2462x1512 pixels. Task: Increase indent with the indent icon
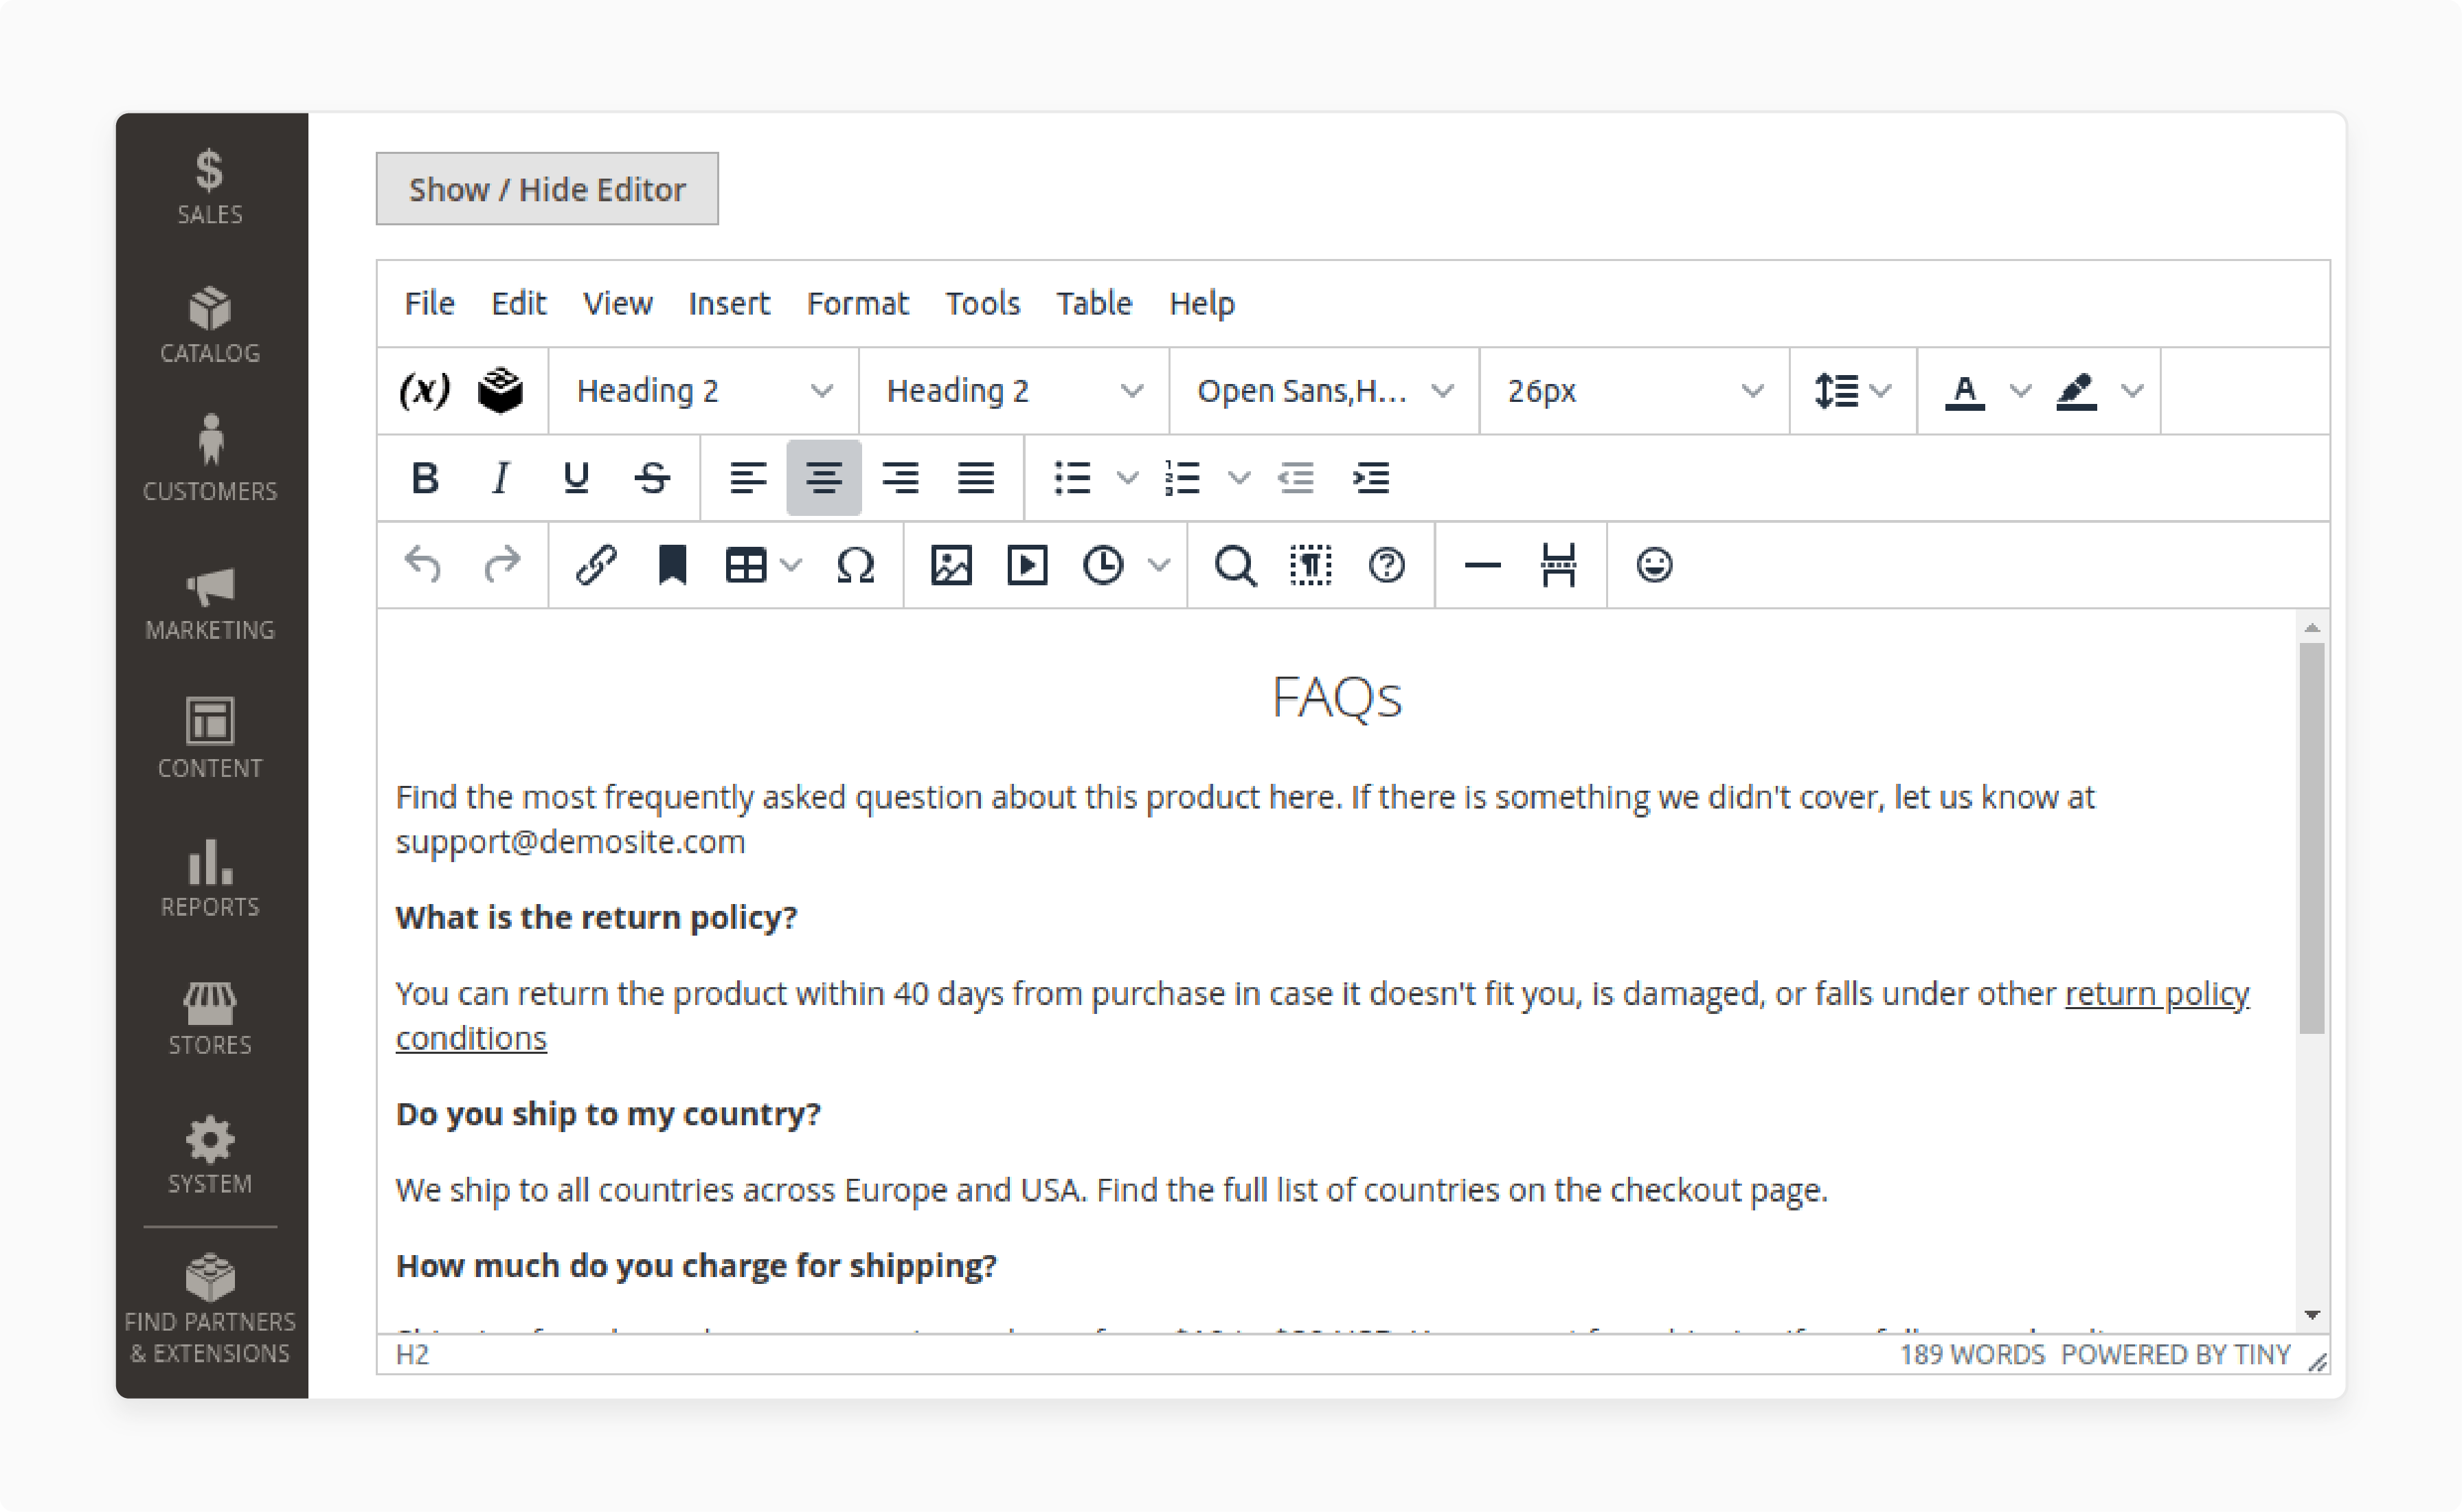(1371, 478)
